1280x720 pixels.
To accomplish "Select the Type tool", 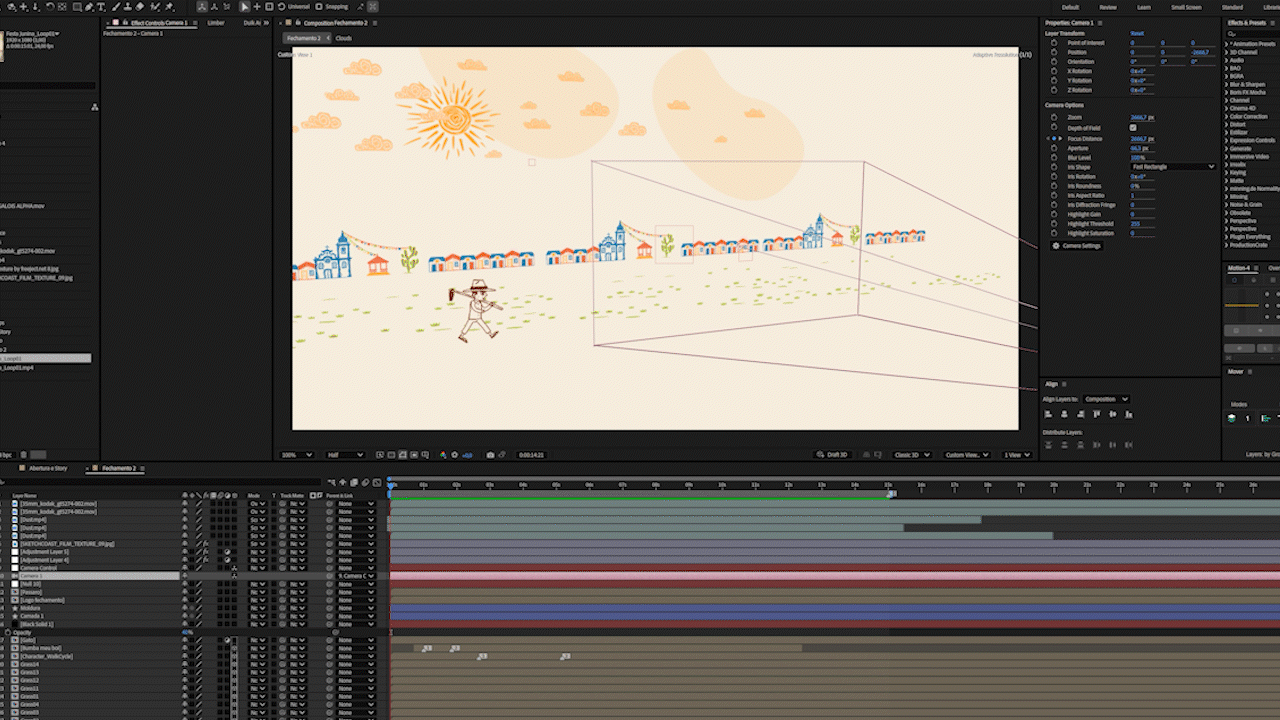I will pos(101,6).
